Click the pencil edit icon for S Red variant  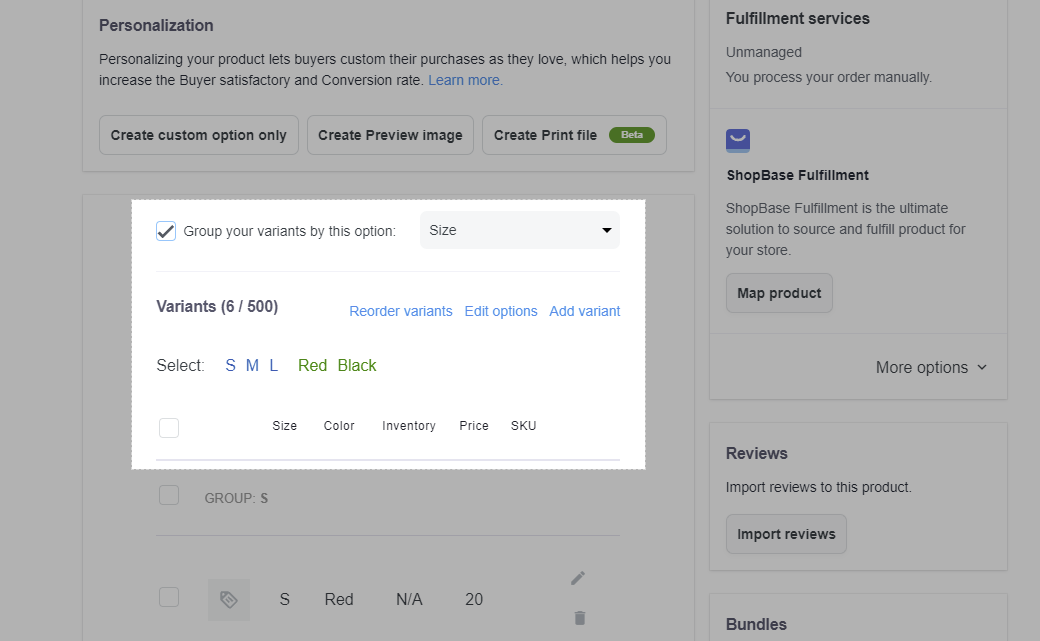[x=578, y=578]
